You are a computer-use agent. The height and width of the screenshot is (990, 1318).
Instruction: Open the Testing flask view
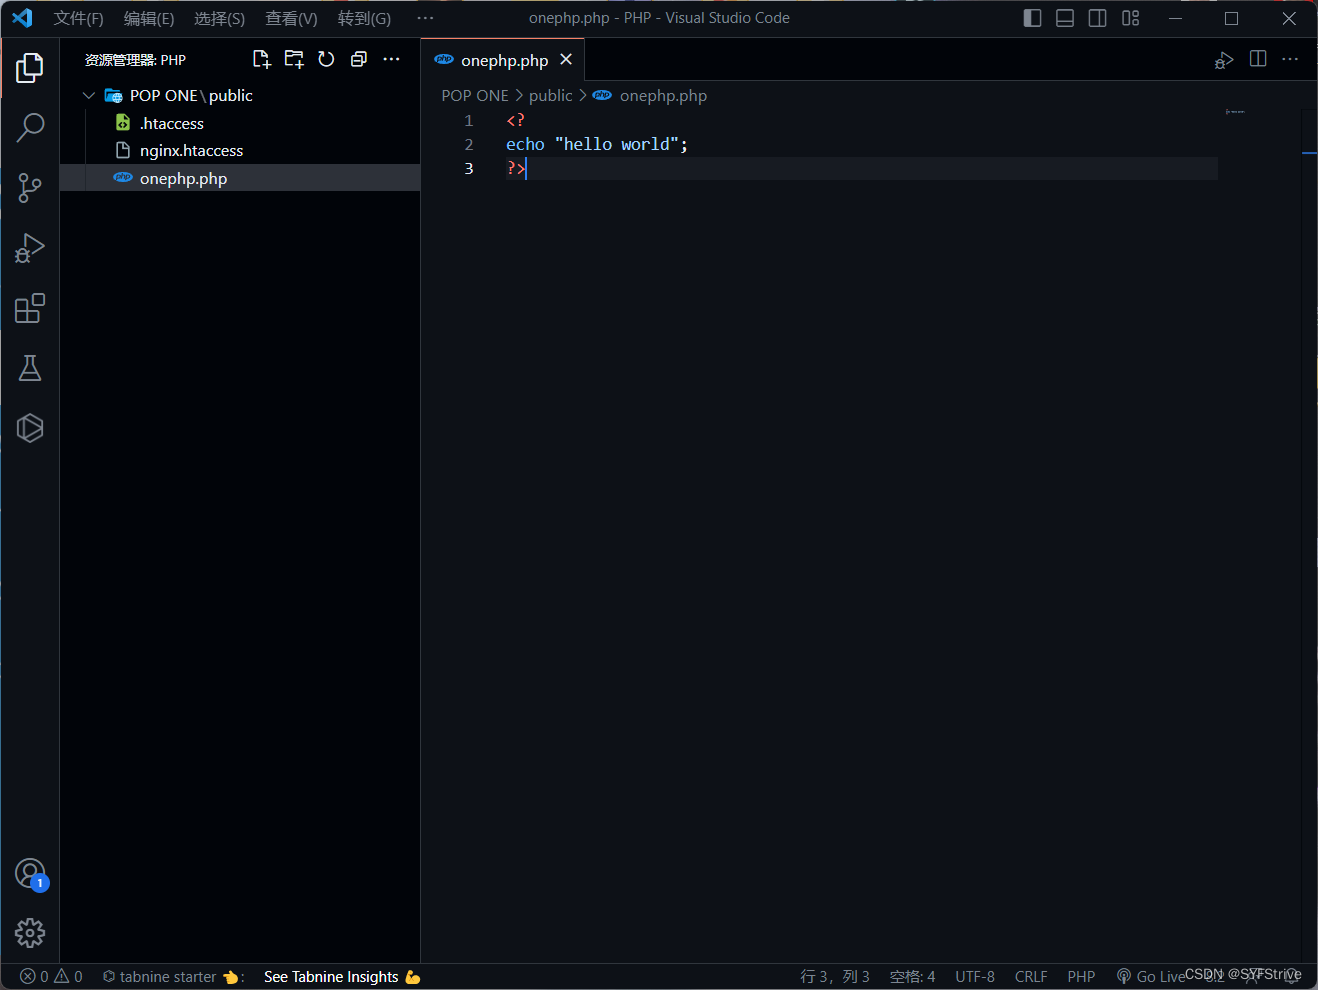pyautogui.click(x=30, y=368)
